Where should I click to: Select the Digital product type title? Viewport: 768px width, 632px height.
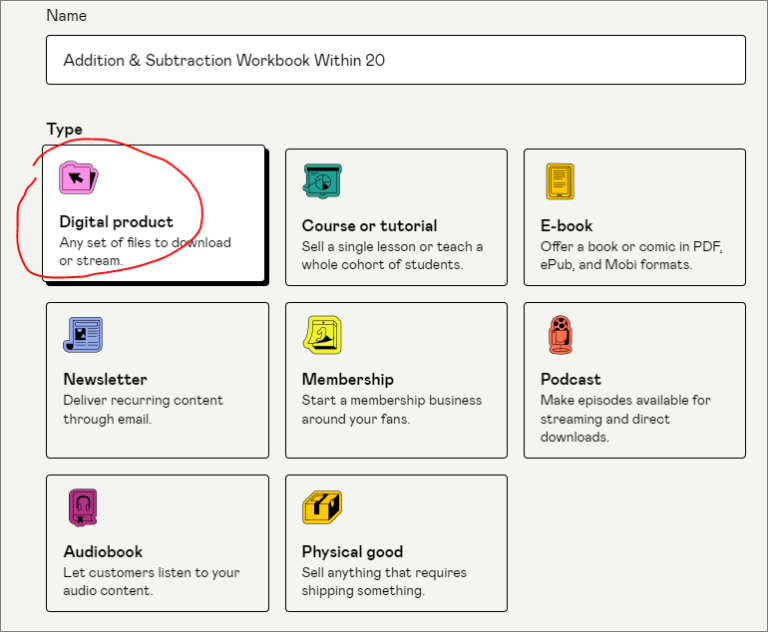[x=116, y=222]
